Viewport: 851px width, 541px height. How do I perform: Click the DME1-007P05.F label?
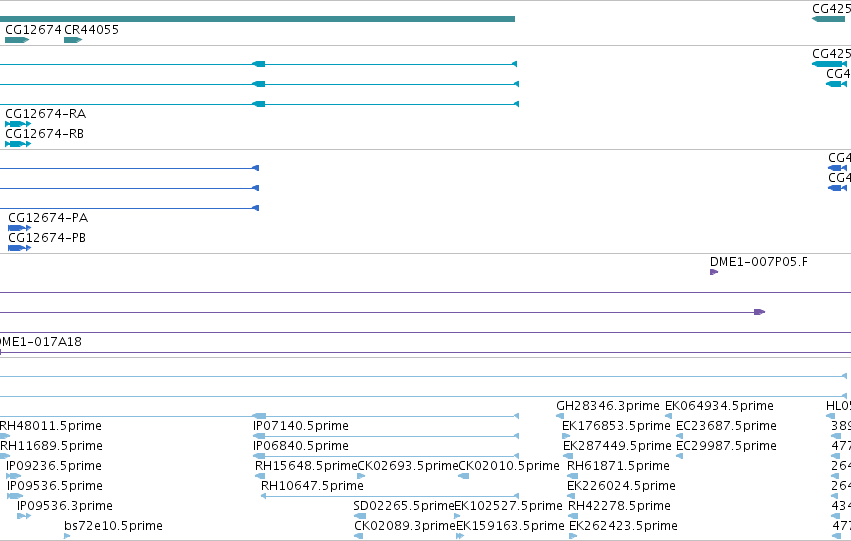tap(759, 262)
